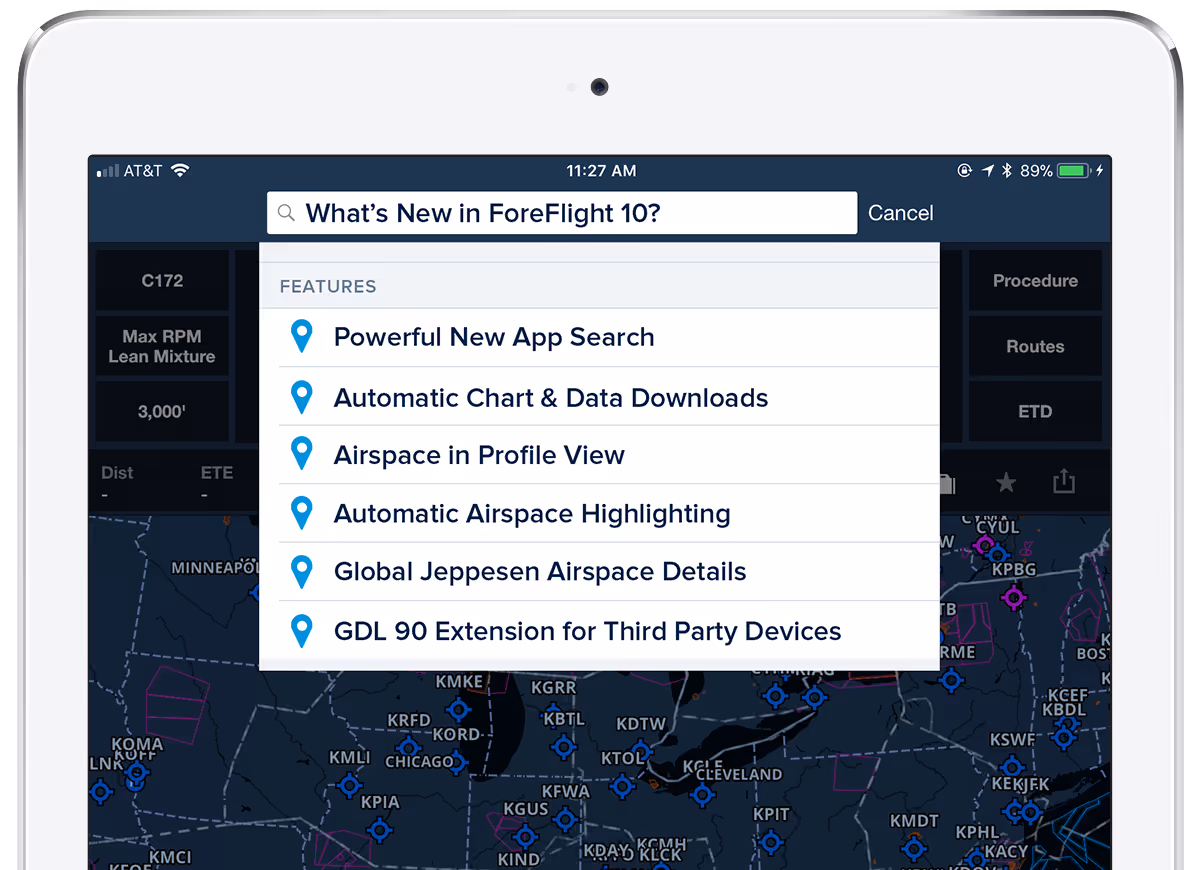Screen dimensions: 1200x870
Task: Tap the Max RPM Lean Mixture button
Action: coord(162,346)
